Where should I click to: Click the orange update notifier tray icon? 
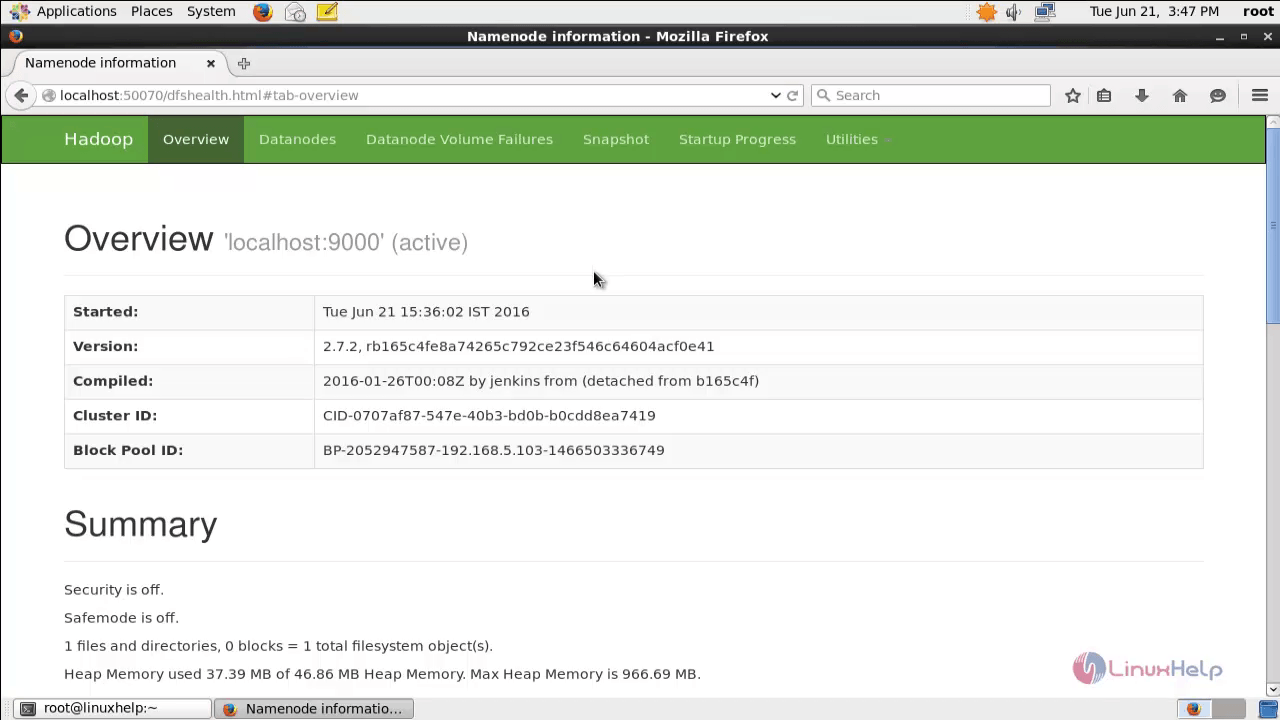987,12
